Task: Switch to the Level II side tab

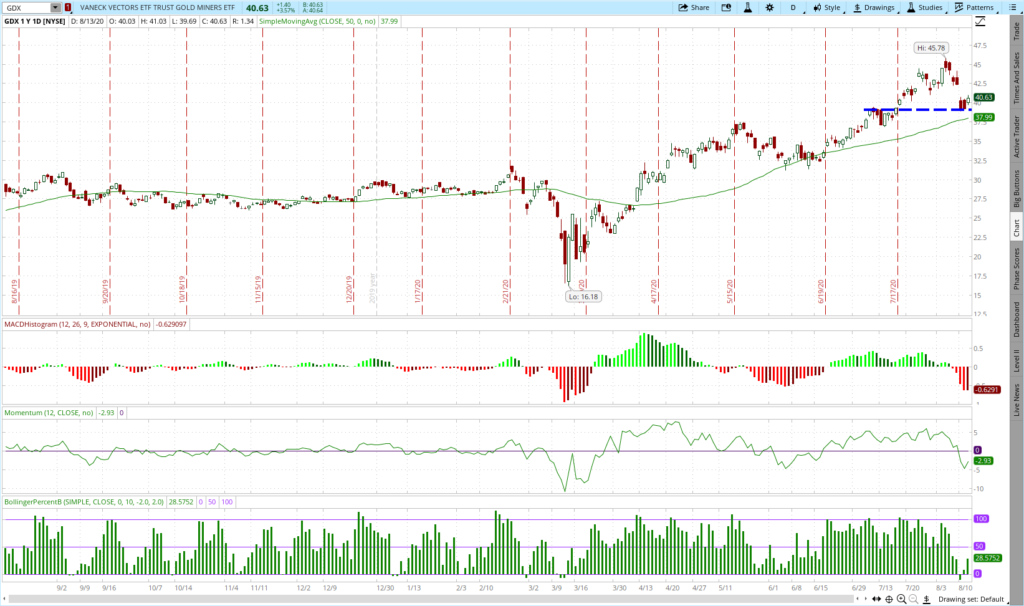Action: pos(1016,360)
